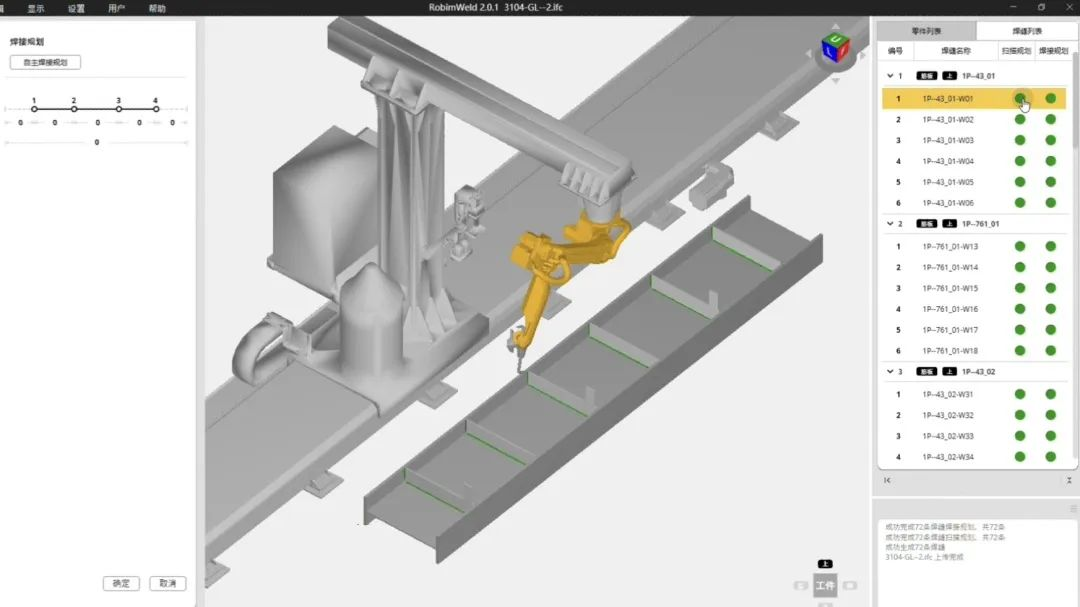The width and height of the screenshot is (1080, 607).
Task: Open the 帮助 menu
Action: click(x=157, y=8)
